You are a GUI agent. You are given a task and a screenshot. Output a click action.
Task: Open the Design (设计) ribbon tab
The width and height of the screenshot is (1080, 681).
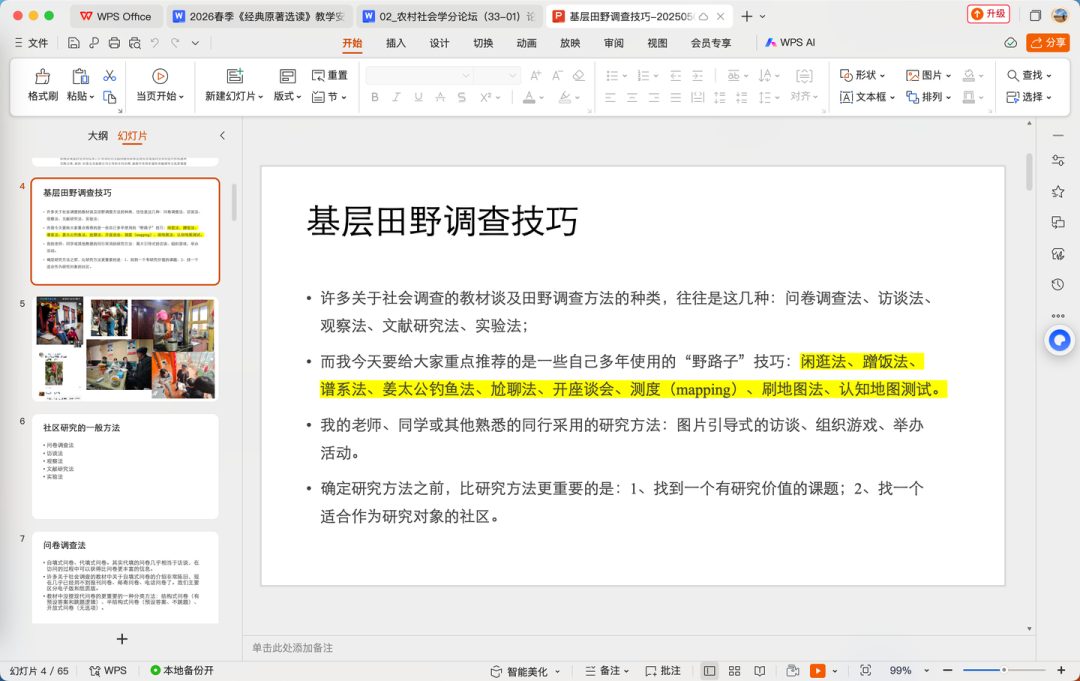click(439, 43)
